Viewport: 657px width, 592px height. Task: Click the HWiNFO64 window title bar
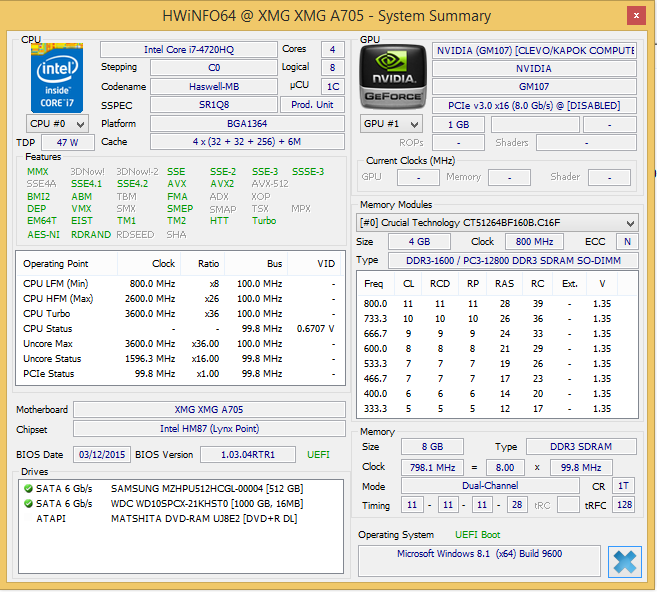click(327, 16)
